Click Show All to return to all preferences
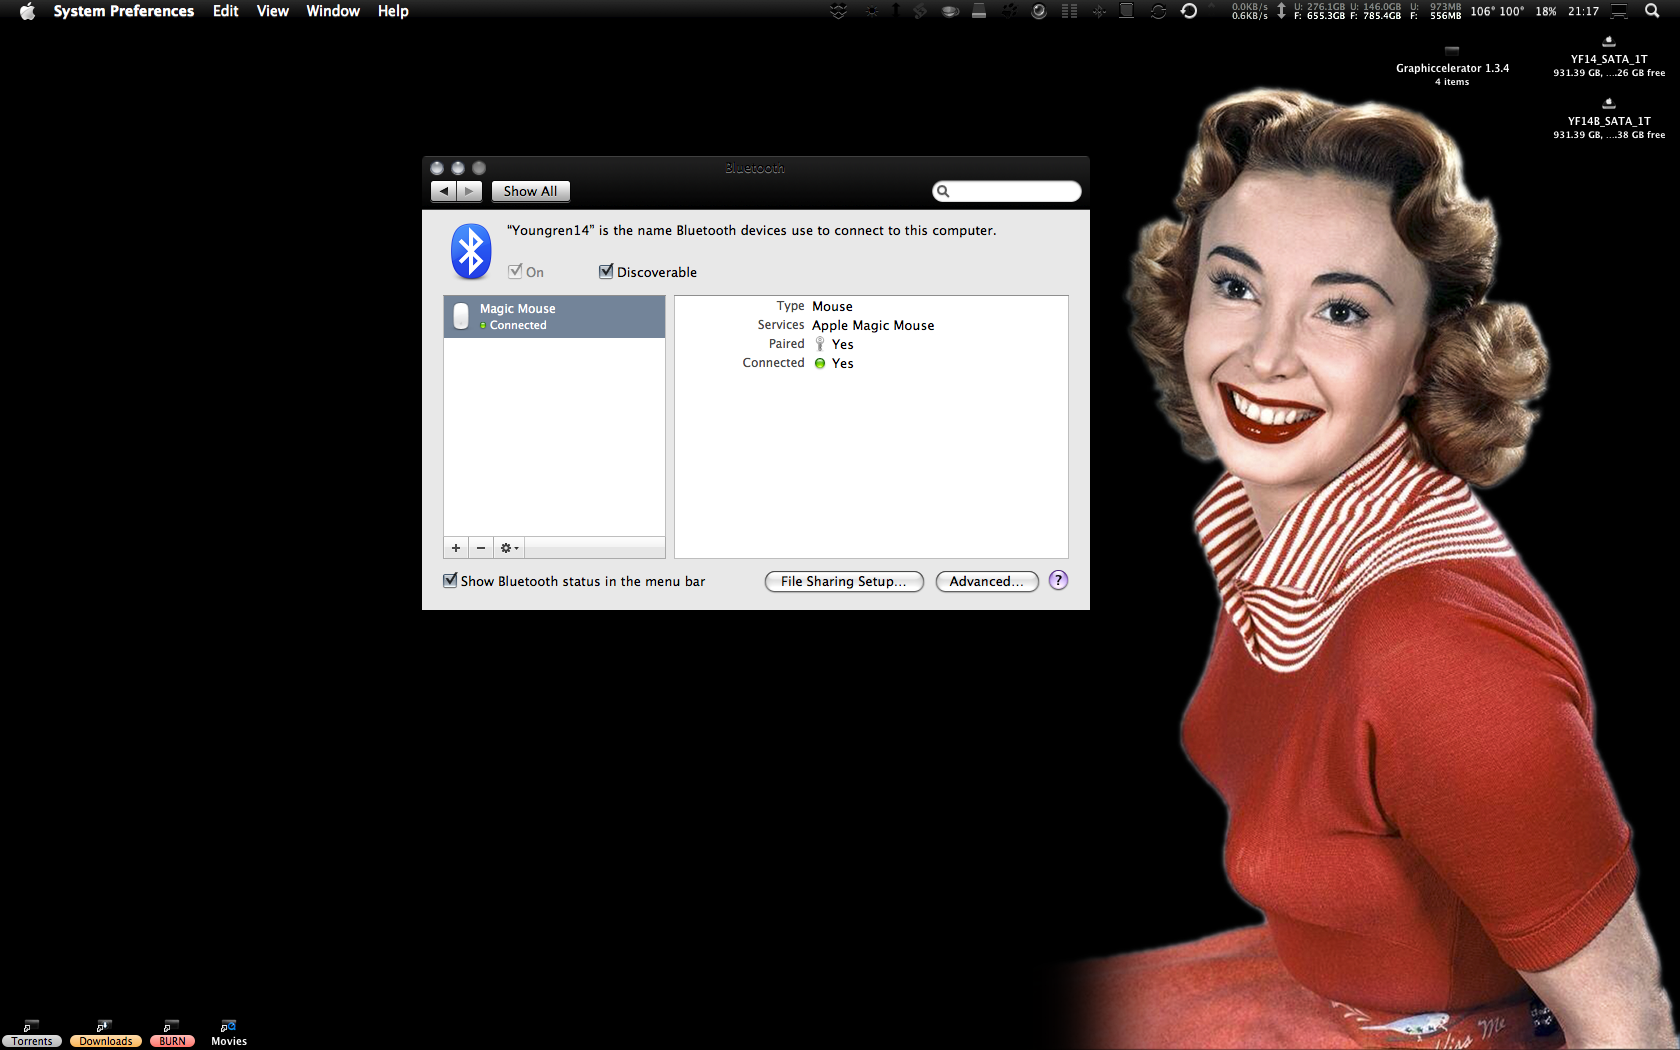1680x1050 pixels. coord(530,191)
